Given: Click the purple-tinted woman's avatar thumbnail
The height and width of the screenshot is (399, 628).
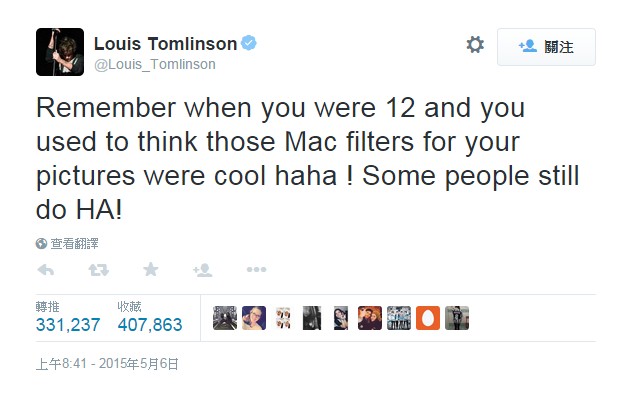Looking at the screenshot, I should (254, 318).
